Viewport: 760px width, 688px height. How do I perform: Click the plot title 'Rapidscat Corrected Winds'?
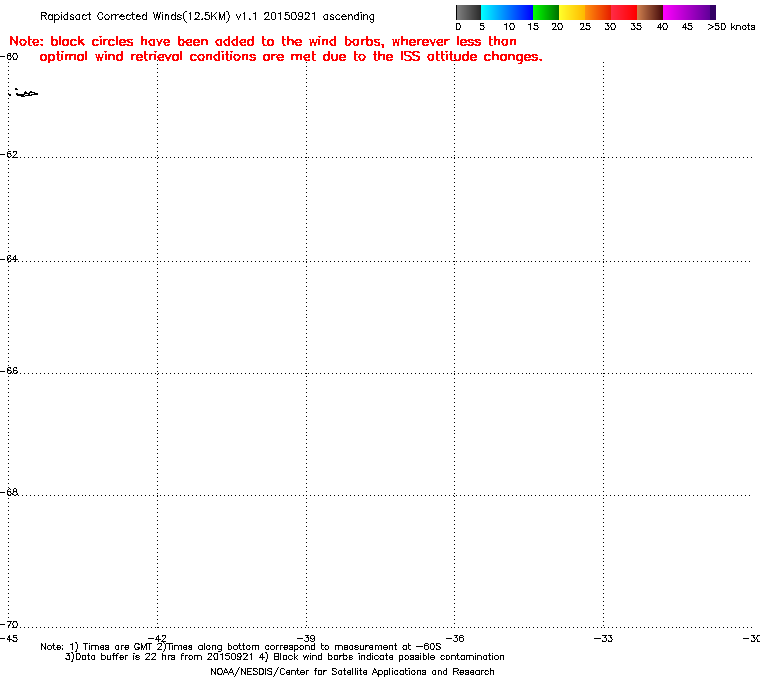click(207, 16)
